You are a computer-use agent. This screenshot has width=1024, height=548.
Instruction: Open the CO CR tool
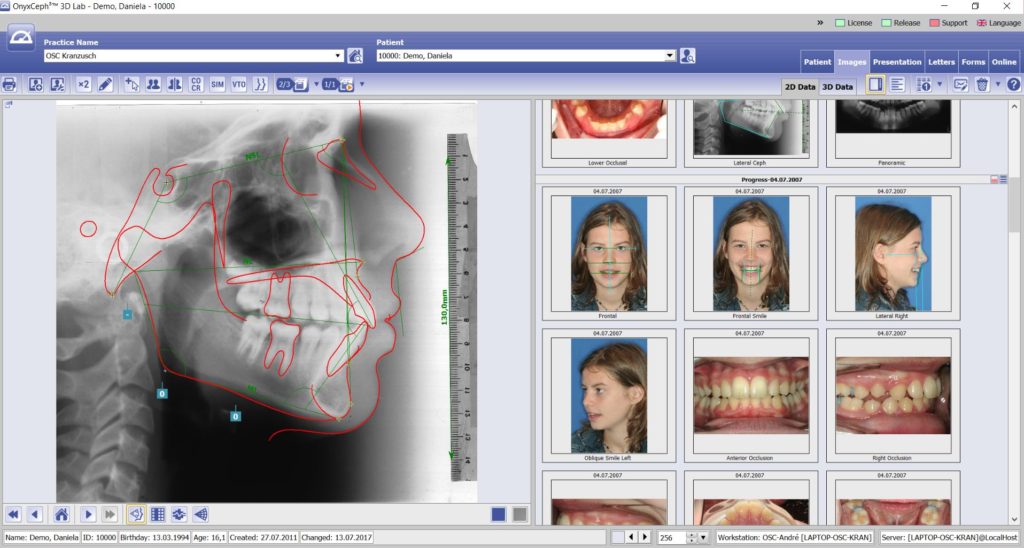[x=196, y=84]
